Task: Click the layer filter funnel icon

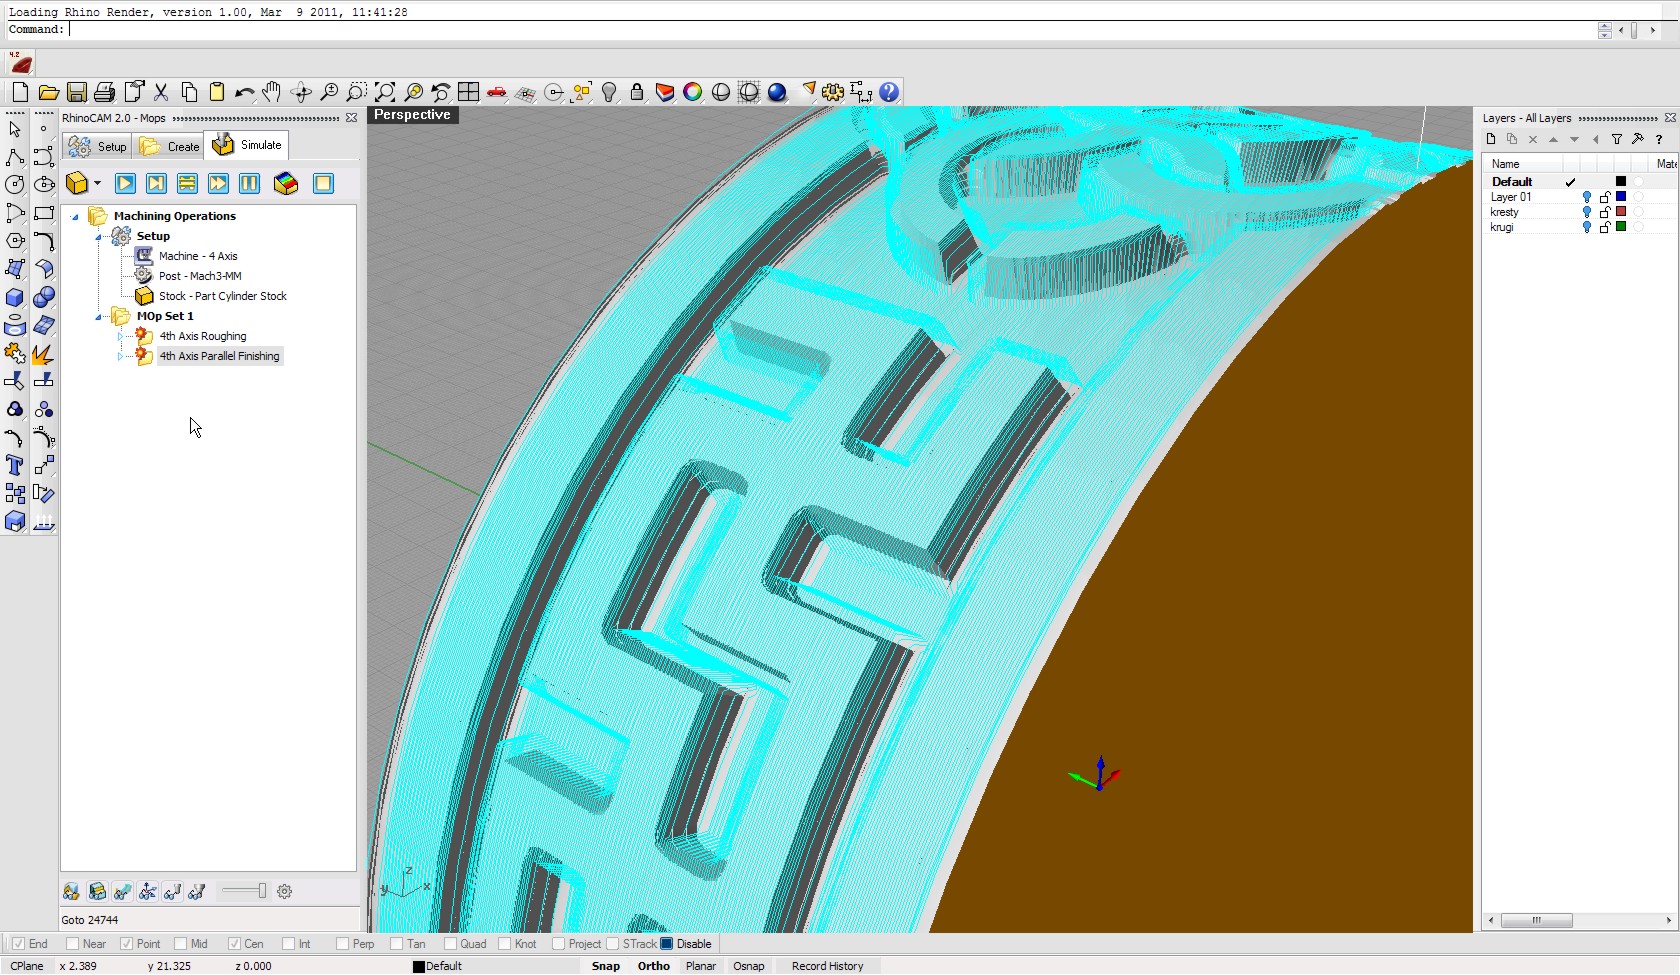Action: coord(1617,139)
